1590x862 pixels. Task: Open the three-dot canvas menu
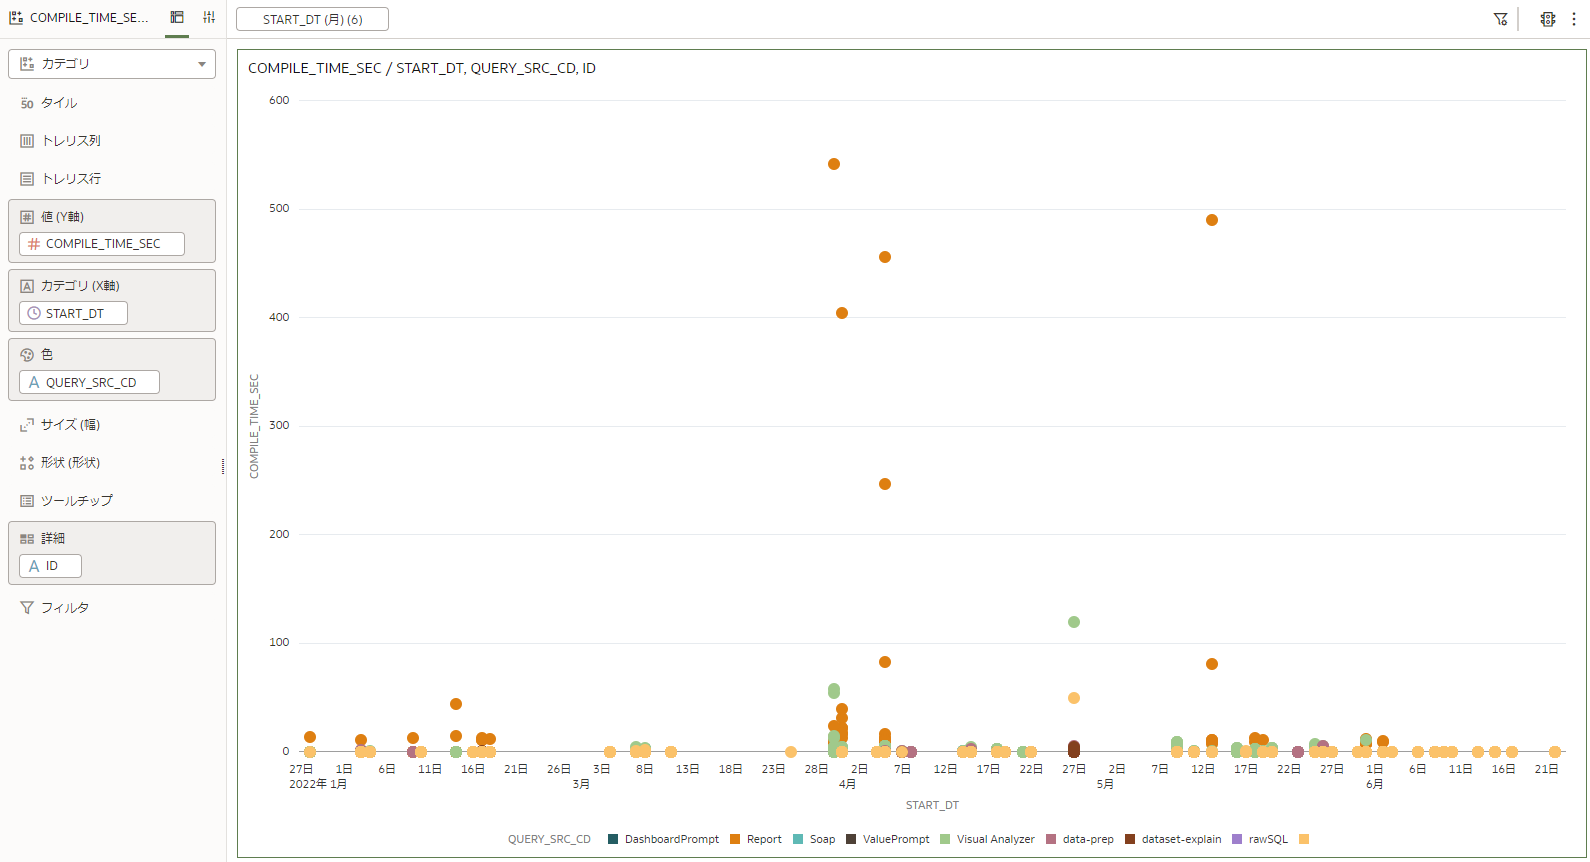(x=1574, y=19)
